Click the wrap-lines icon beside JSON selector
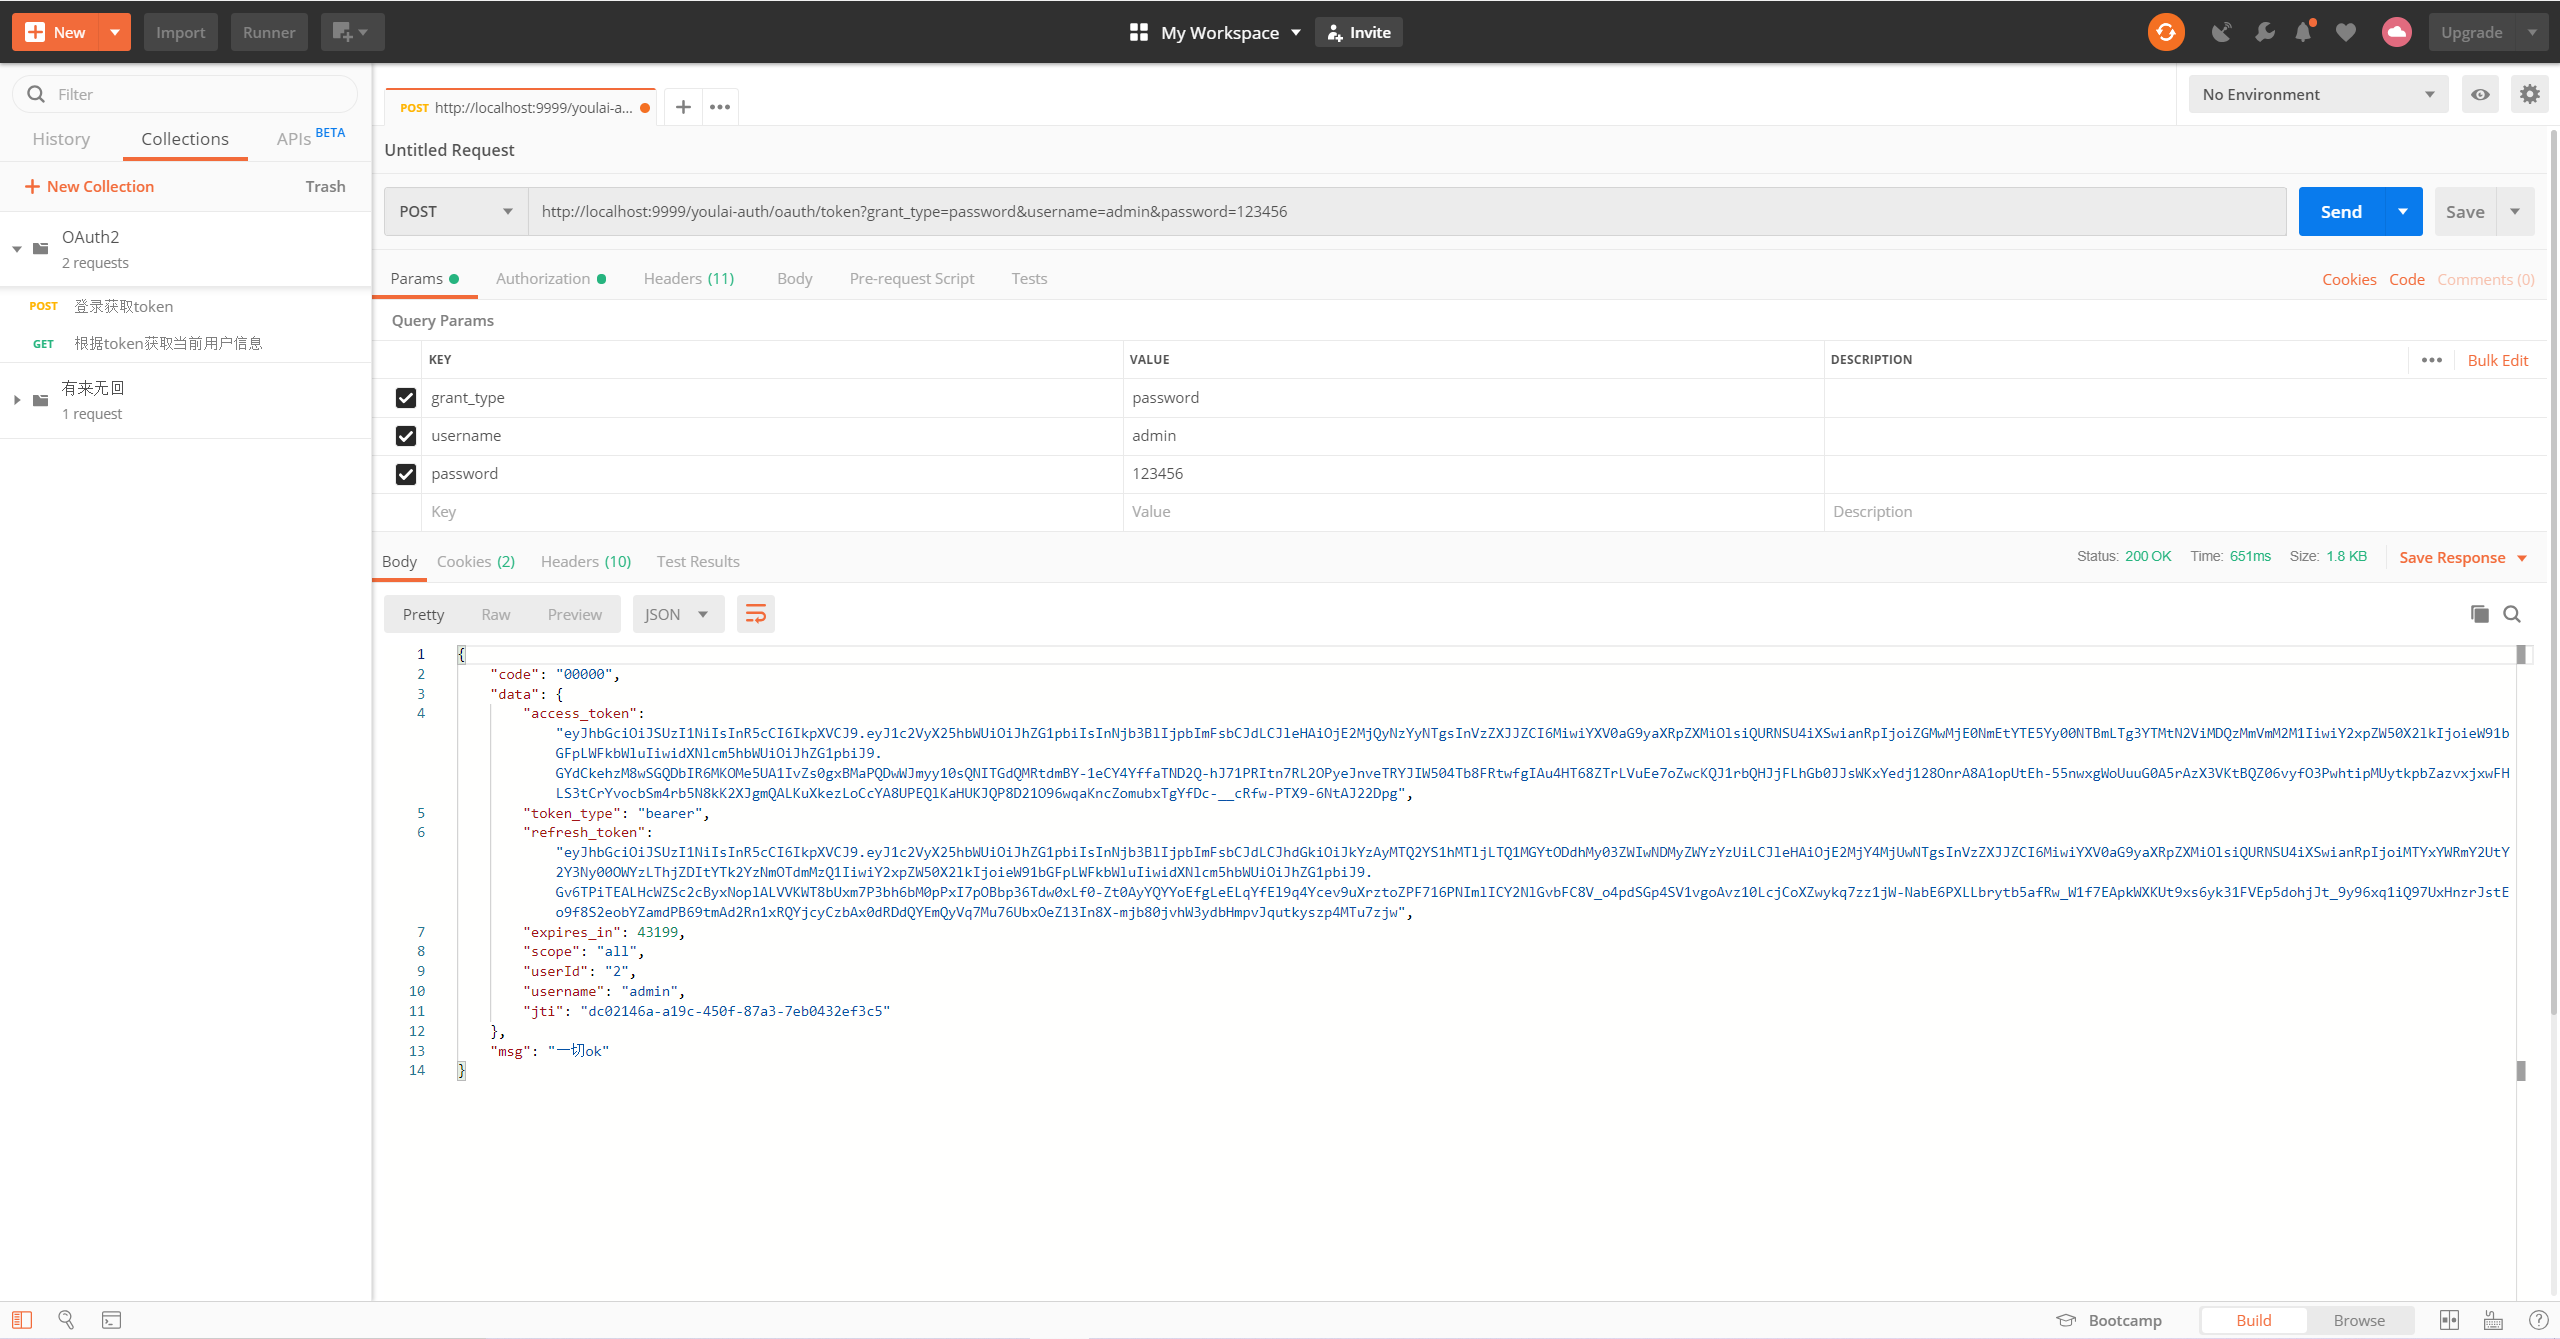The image size is (2560, 1339). (755, 613)
